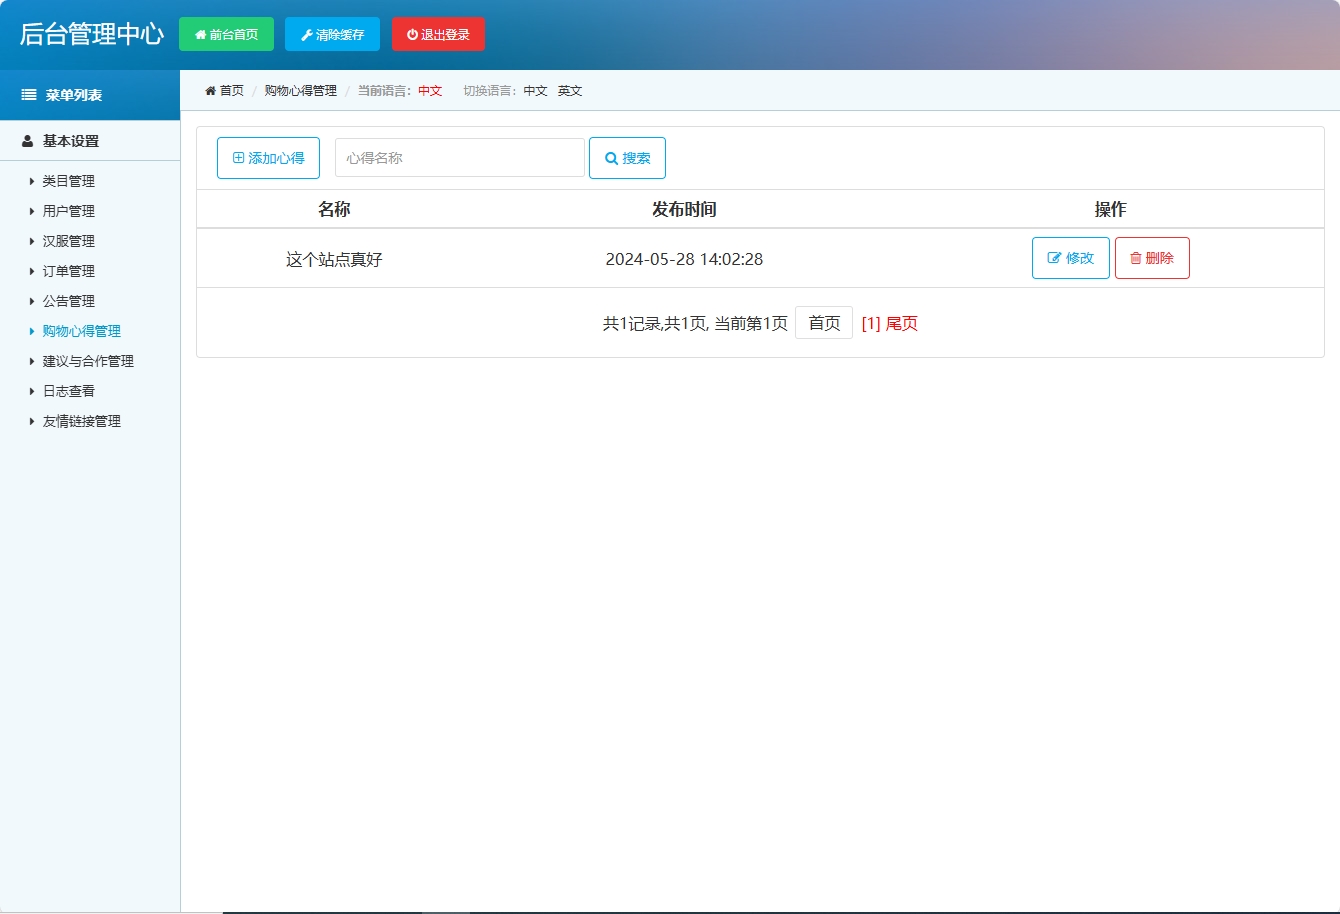Click the magnifier icon on 搜索 button
This screenshot has width=1340, height=914.
pyautogui.click(x=611, y=157)
